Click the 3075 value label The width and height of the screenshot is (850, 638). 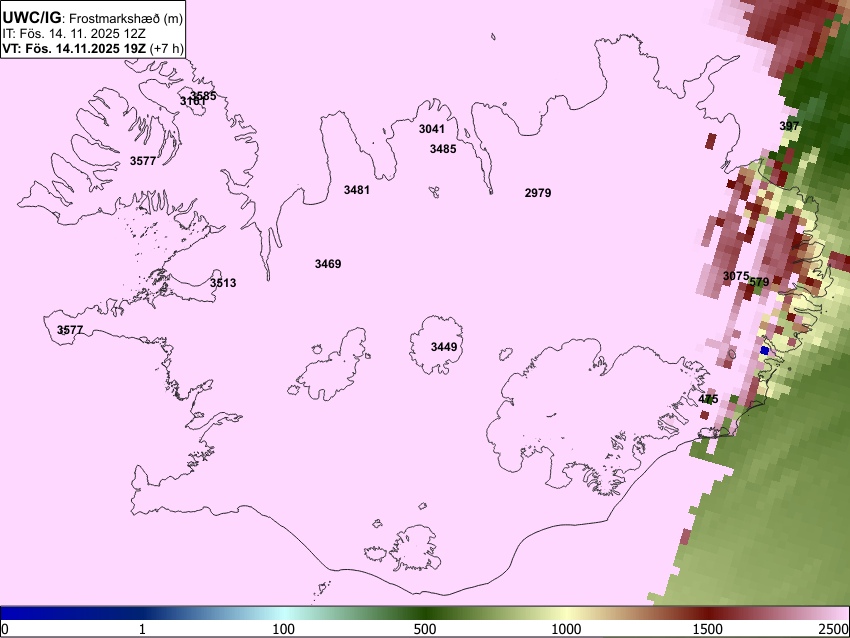[x=736, y=276]
